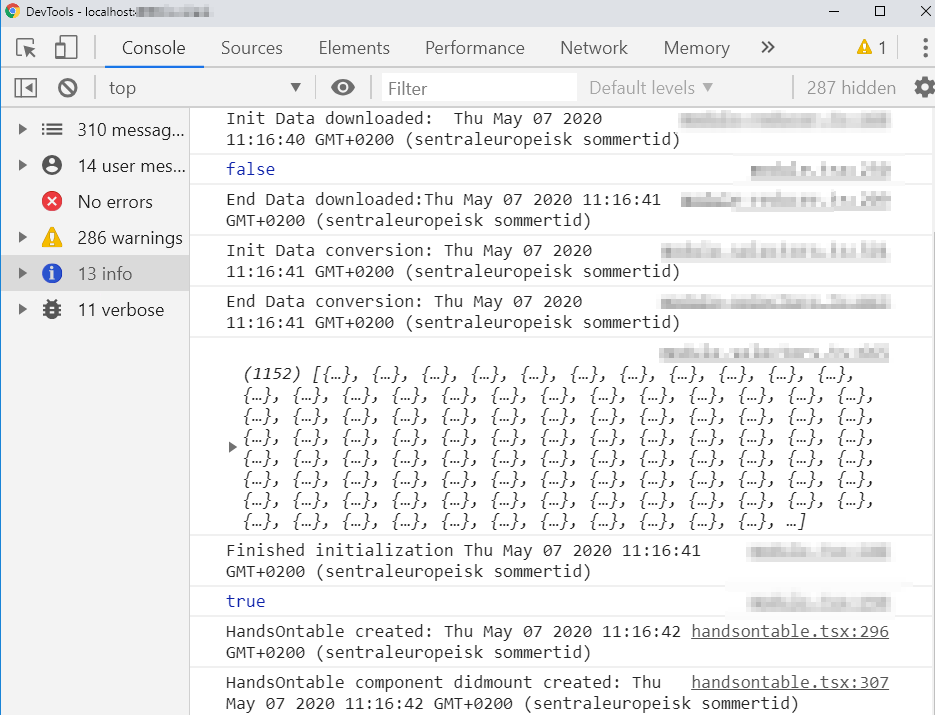Select the 310 messages row

click(95, 129)
